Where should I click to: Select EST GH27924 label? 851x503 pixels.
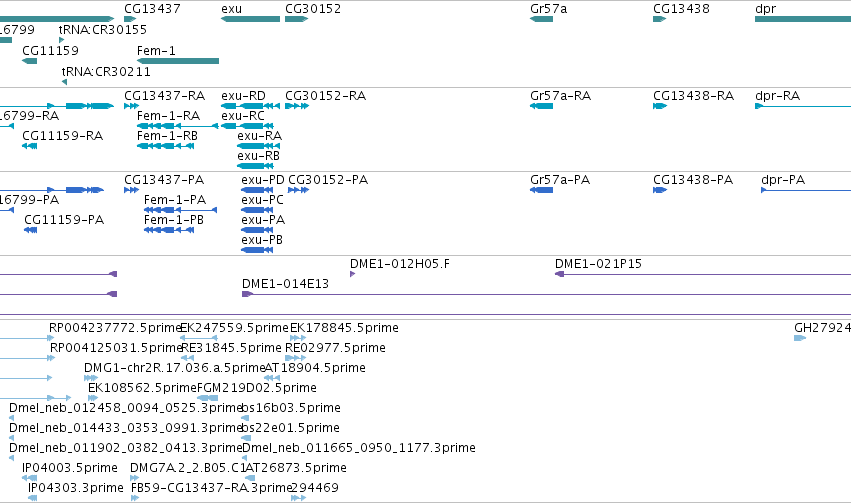coord(822,328)
